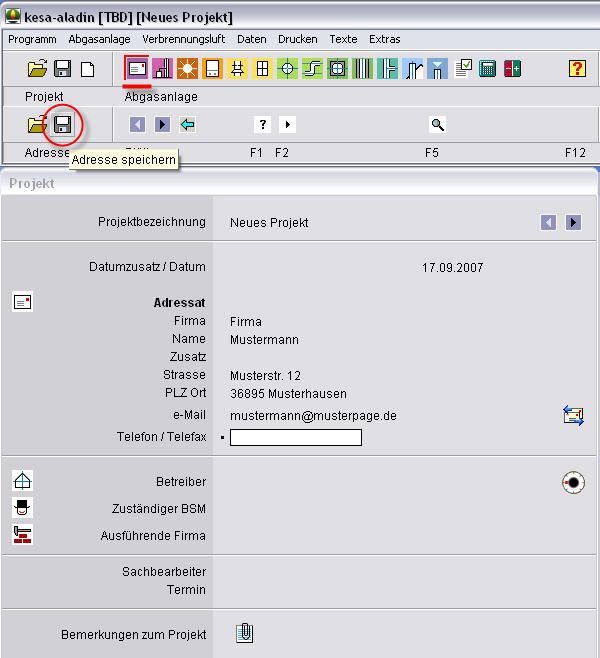The height and width of the screenshot is (658, 600).
Task: Click the e-mail transfer icon beside address
Action: (x=573, y=416)
